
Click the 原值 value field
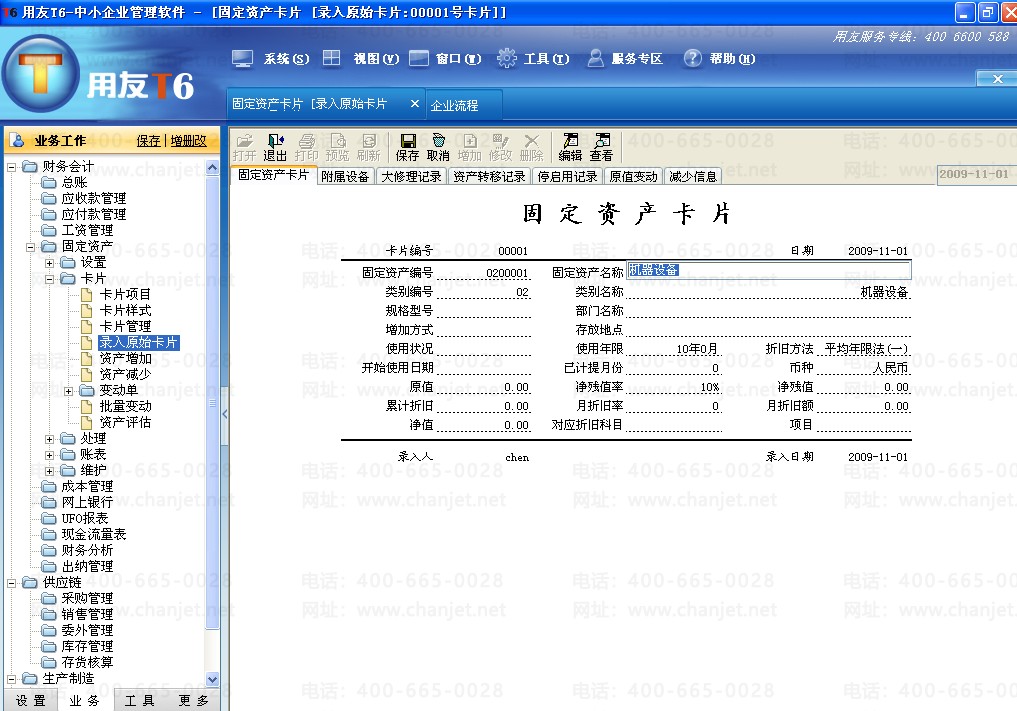pyautogui.click(x=484, y=387)
